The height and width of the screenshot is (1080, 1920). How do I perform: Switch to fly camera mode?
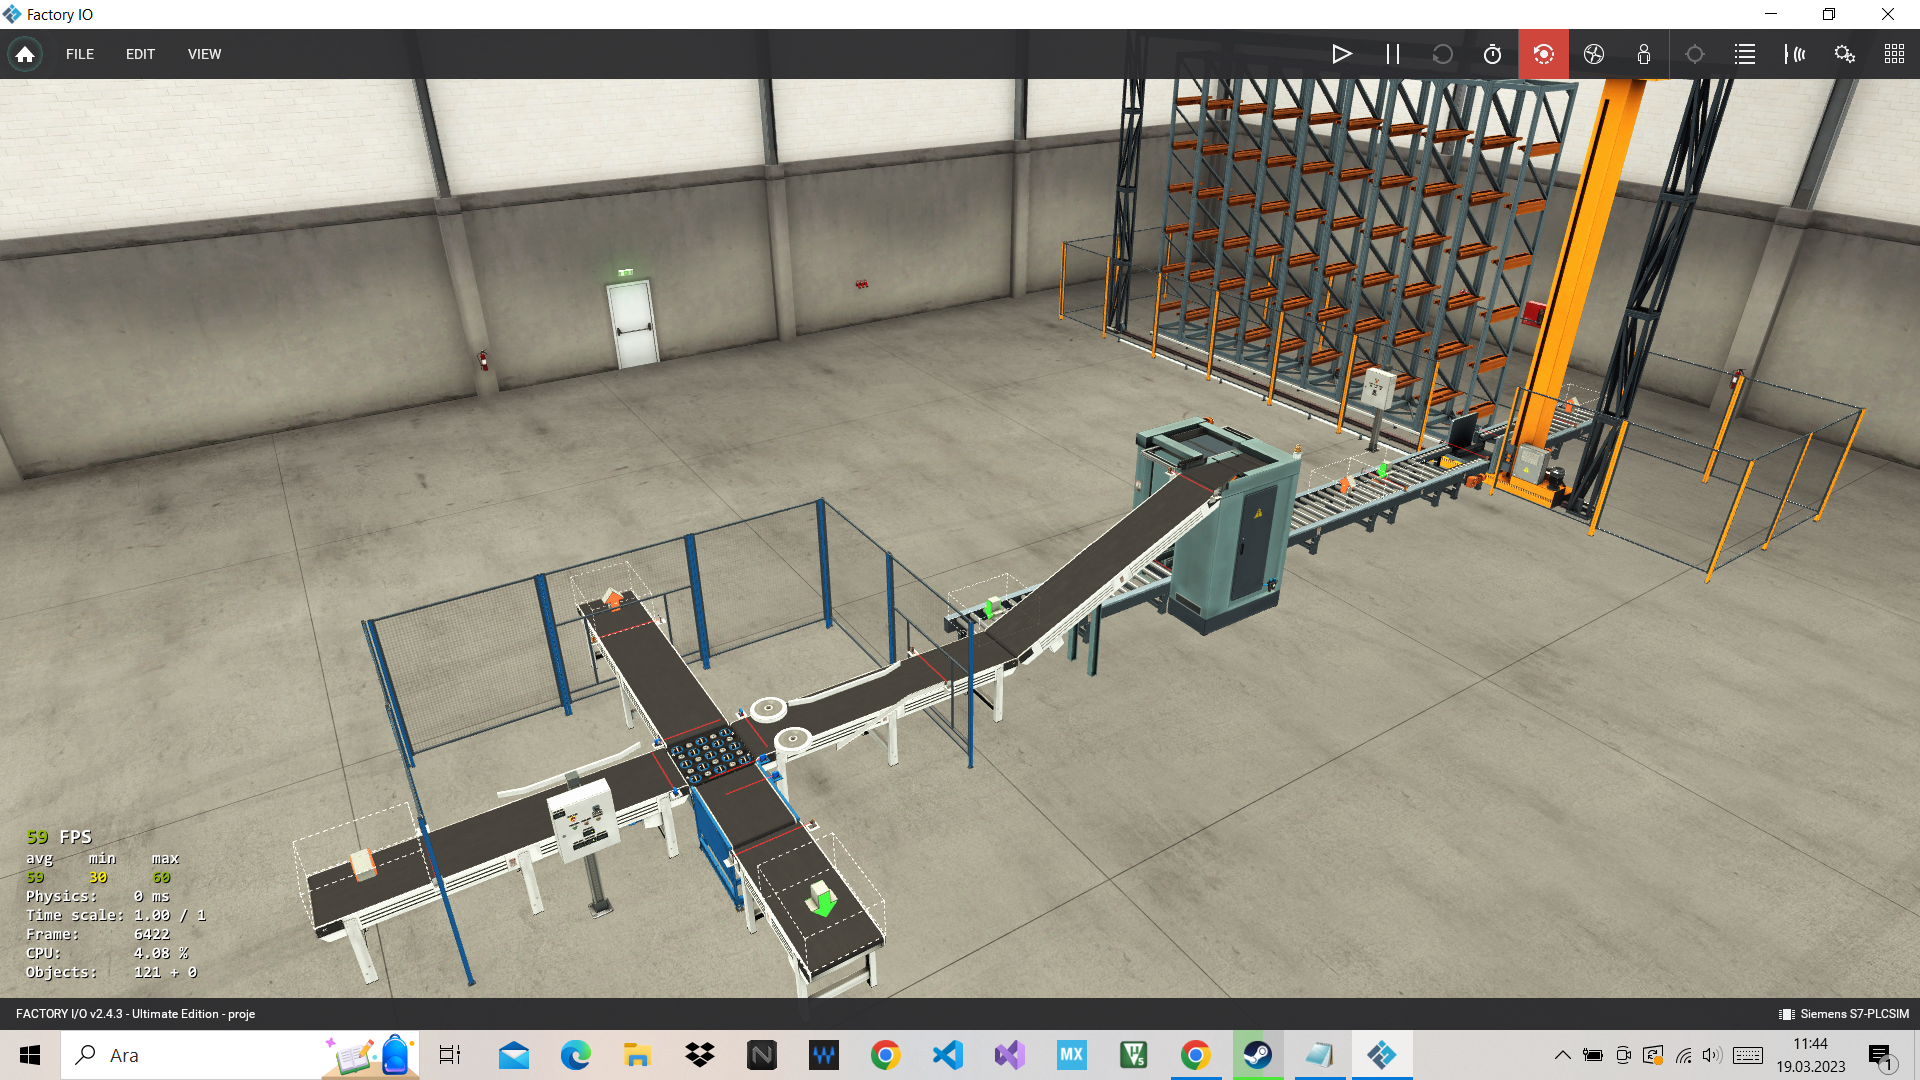(x=1594, y=54)
